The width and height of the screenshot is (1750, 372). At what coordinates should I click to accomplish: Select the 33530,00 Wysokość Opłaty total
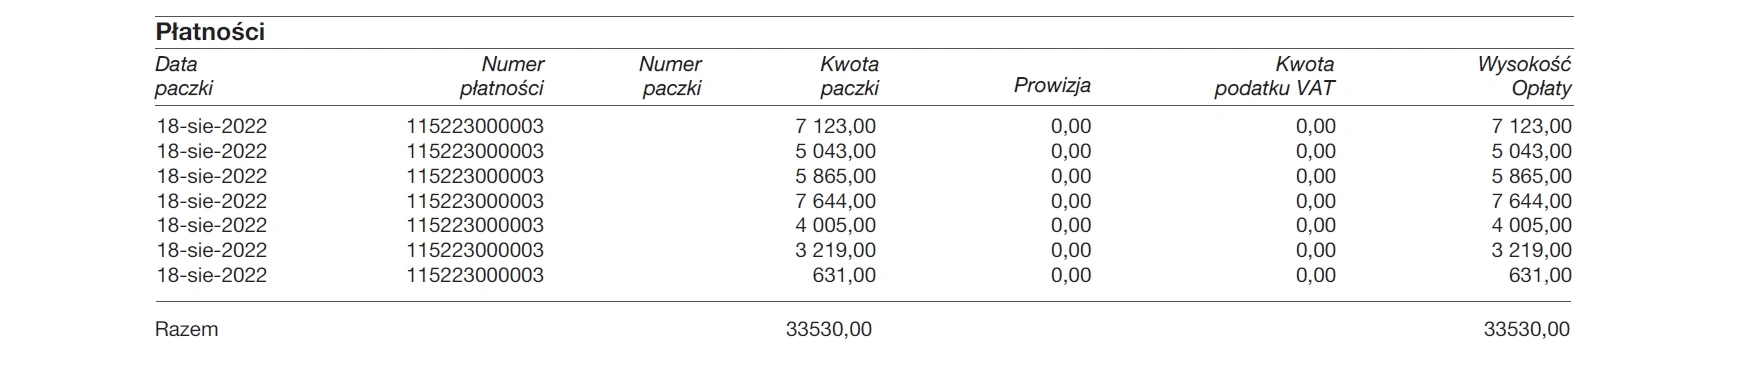click(x=1527, y=329)
